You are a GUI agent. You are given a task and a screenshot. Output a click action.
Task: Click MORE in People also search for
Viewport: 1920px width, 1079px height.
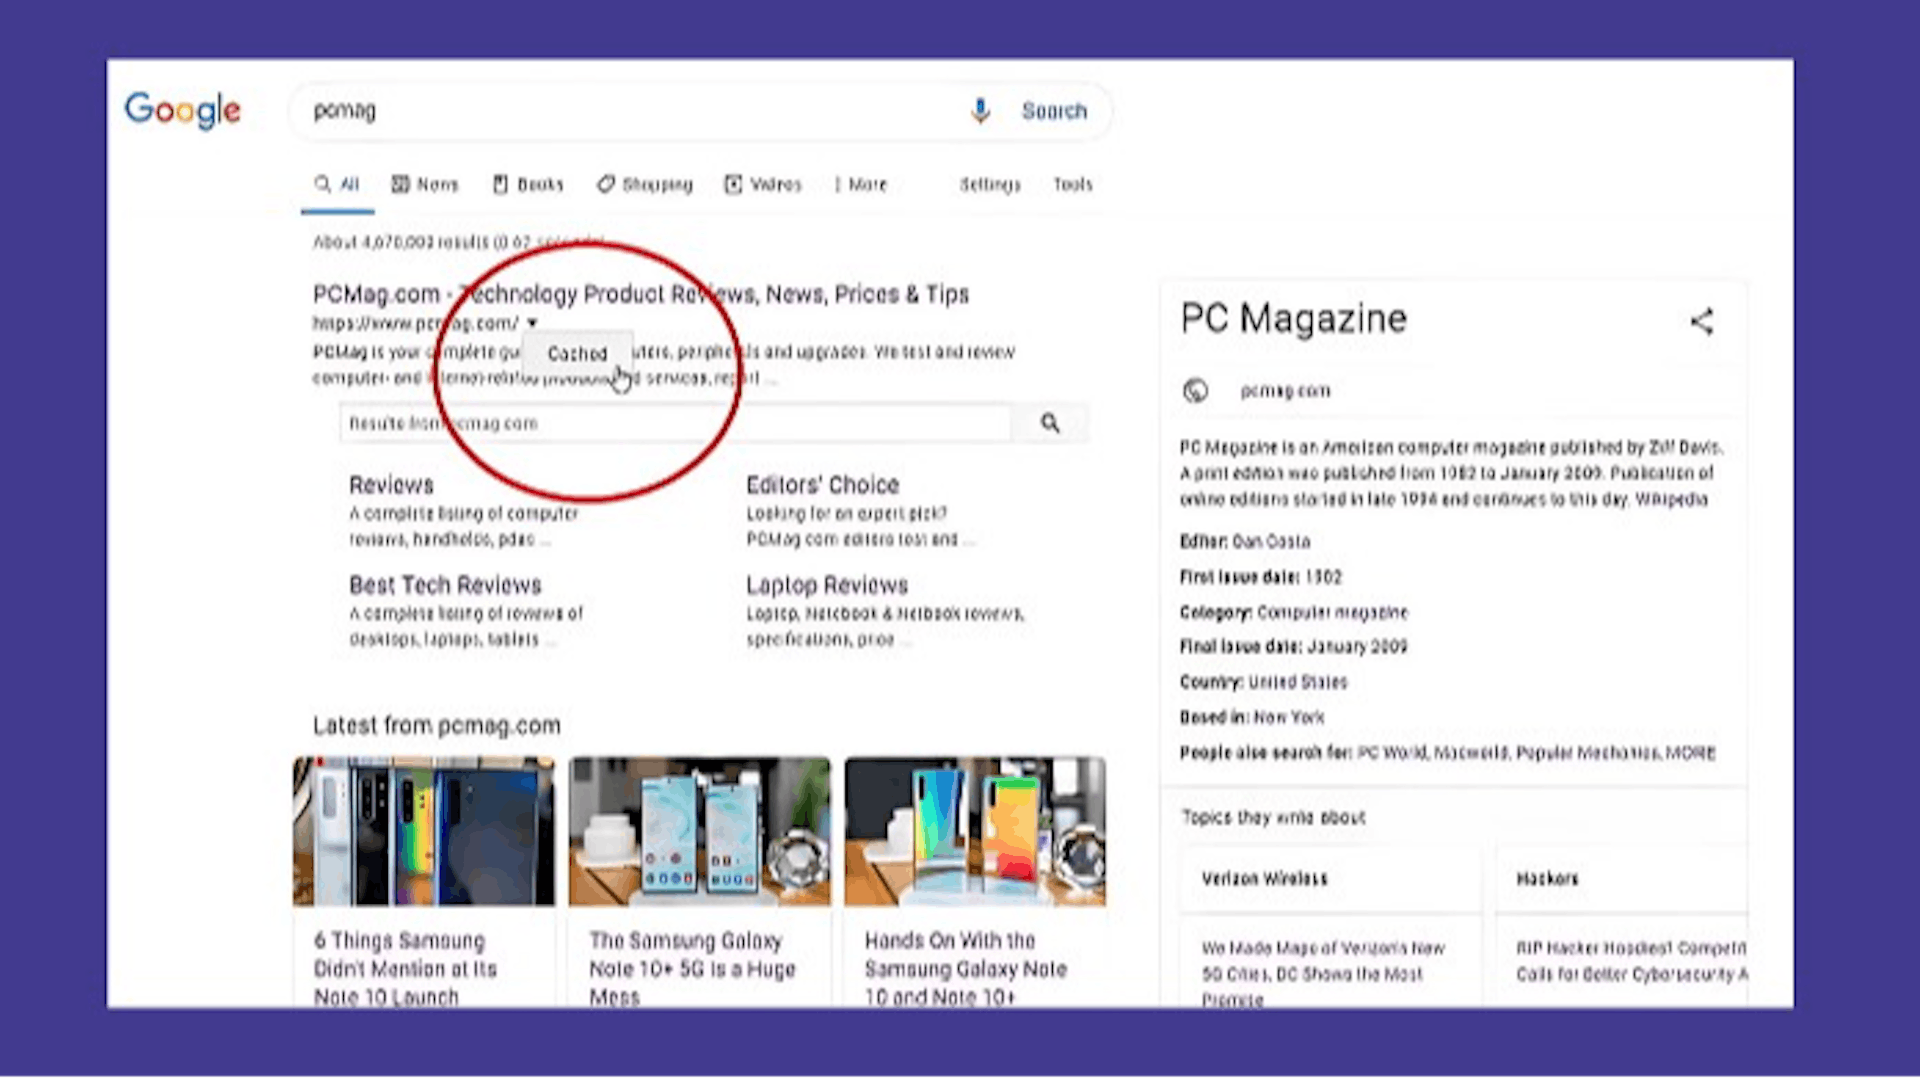(1690, 753)
